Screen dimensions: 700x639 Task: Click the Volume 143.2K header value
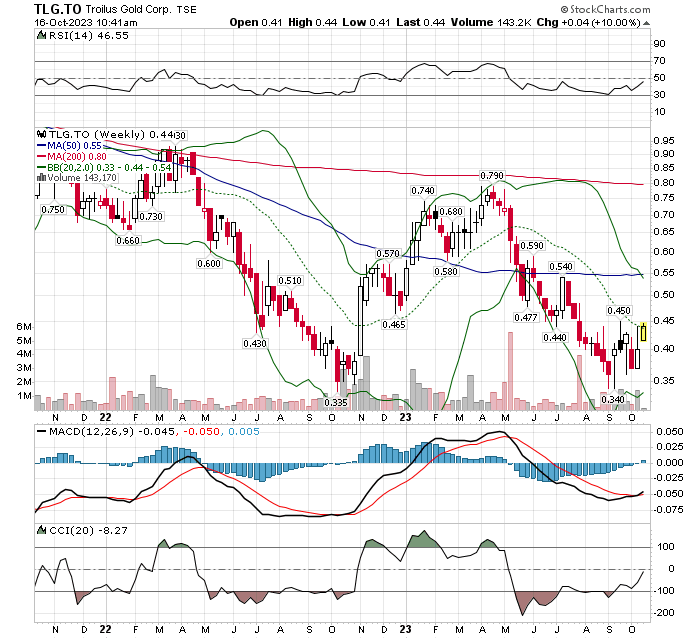click(491, 22)
